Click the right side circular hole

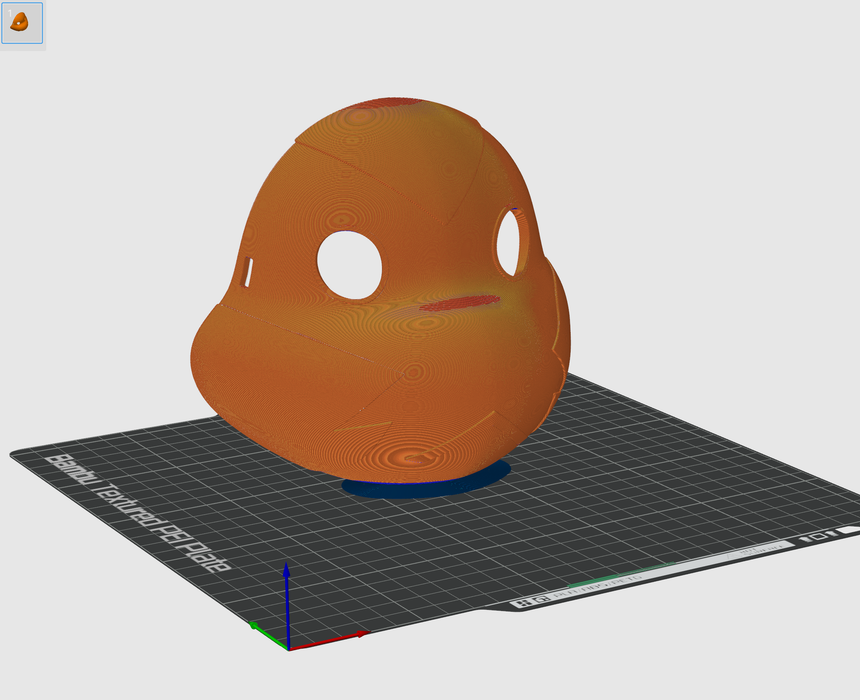pos(510,243)
